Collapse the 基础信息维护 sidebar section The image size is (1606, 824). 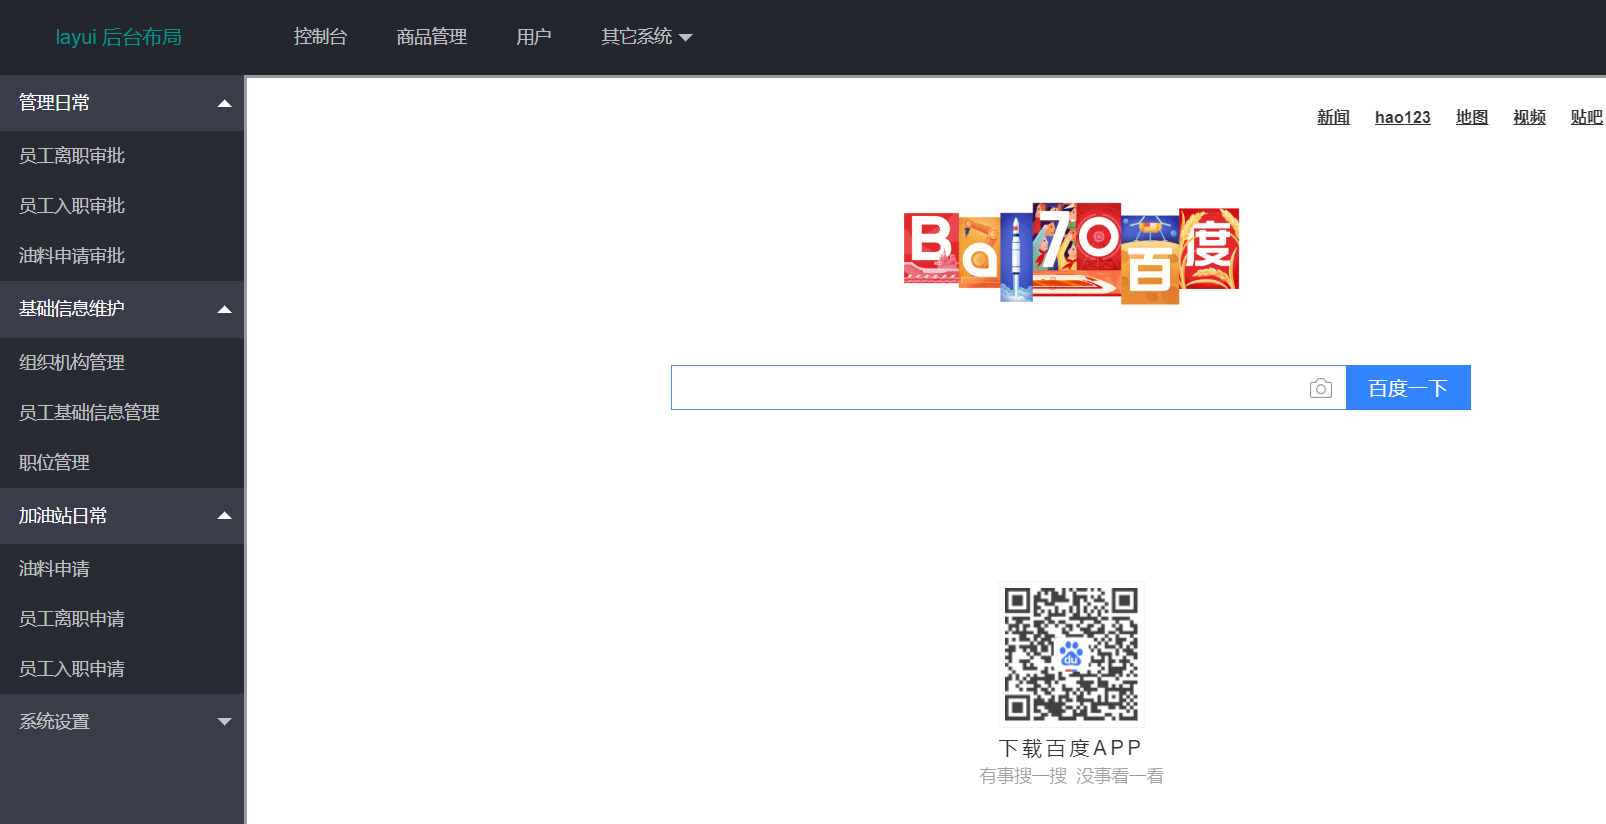pos(122,309)
